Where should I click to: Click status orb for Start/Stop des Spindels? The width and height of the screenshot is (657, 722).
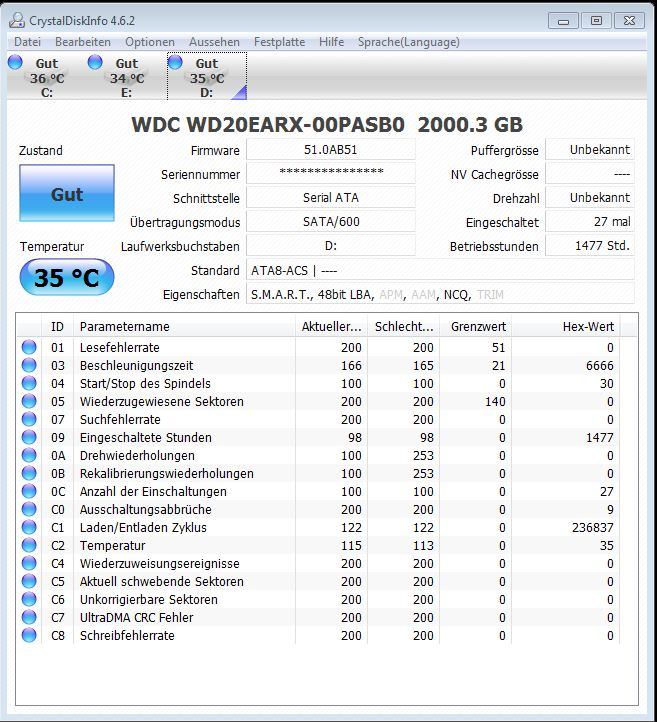click(x=29, y=383)
